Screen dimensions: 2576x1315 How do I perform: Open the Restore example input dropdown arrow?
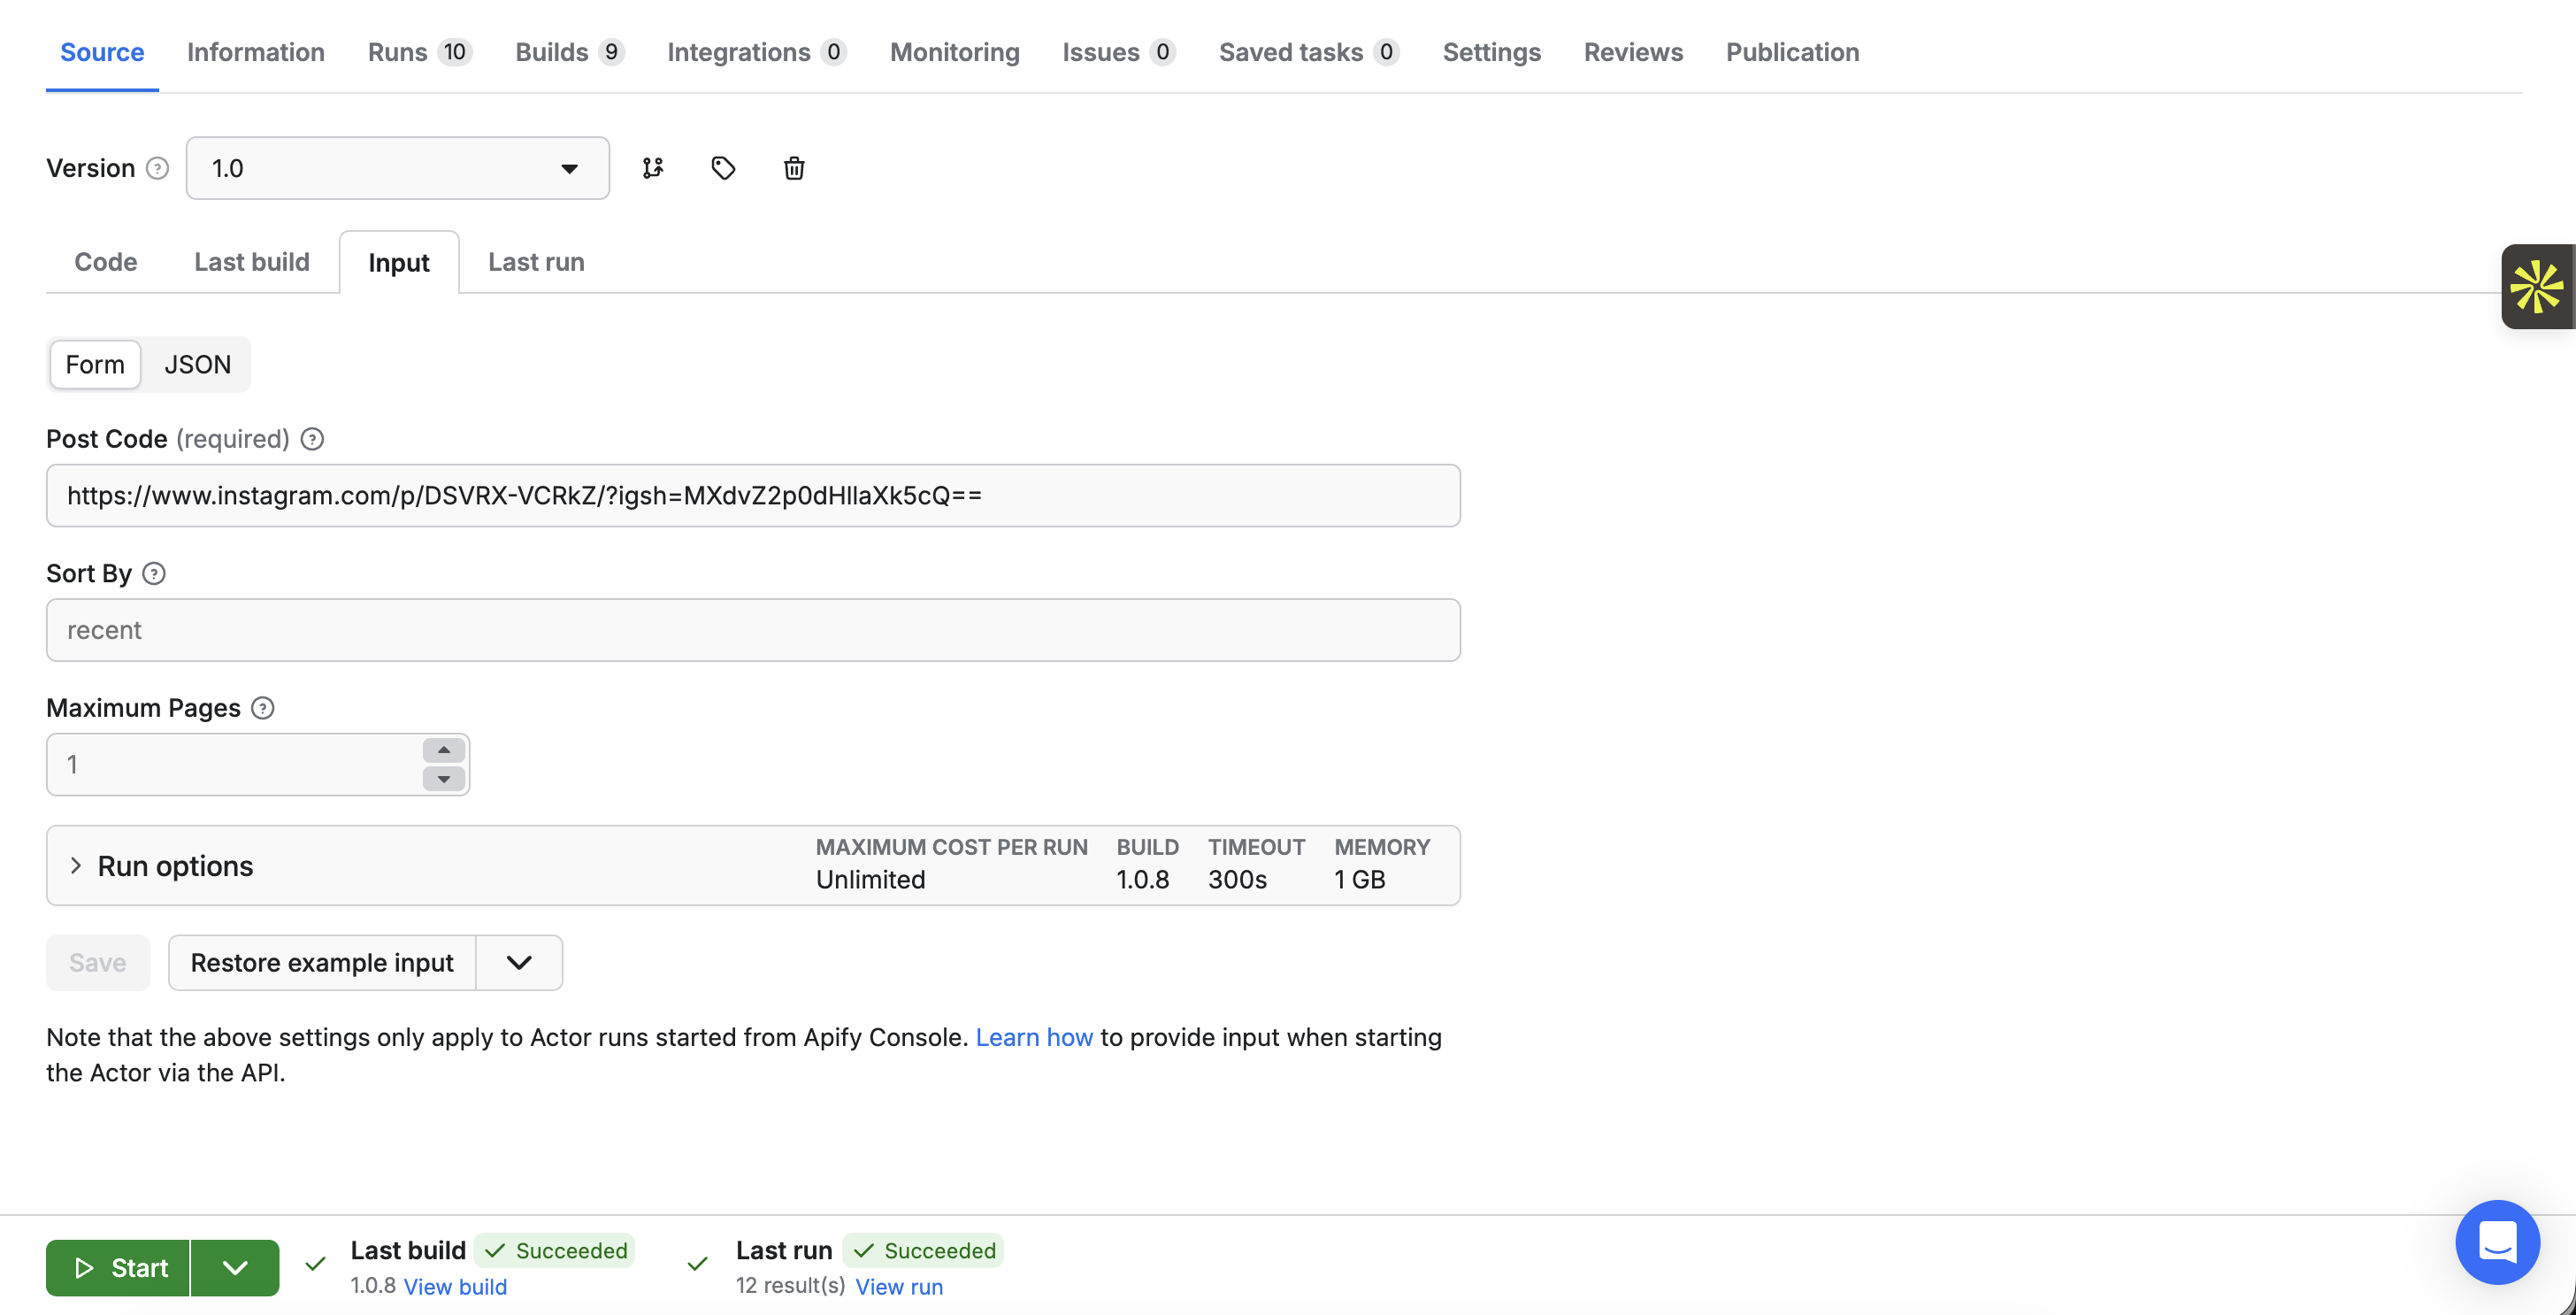pos(519,963)
